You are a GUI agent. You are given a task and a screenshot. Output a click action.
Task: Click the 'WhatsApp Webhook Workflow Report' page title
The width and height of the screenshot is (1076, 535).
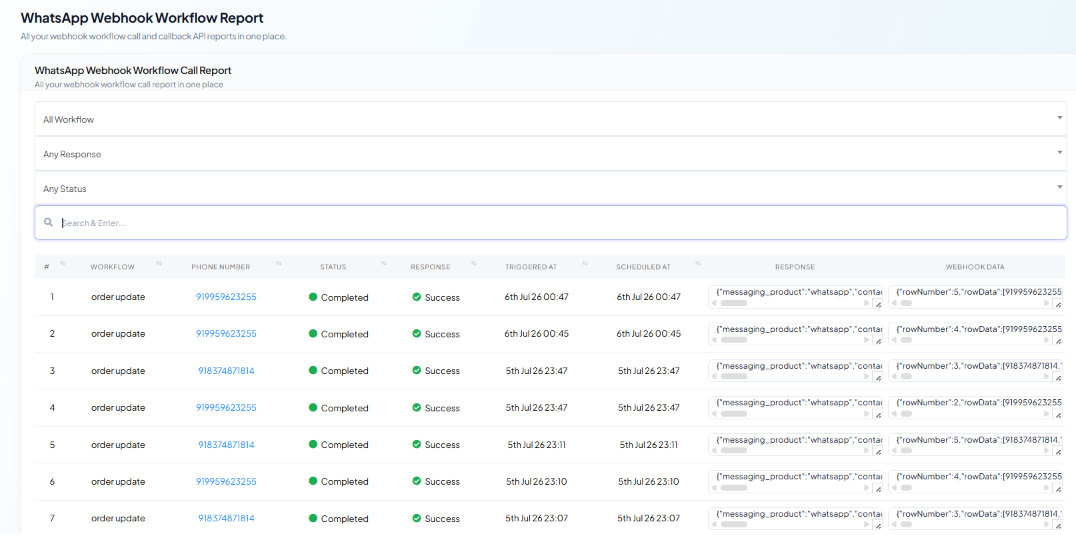click(142, 18)
